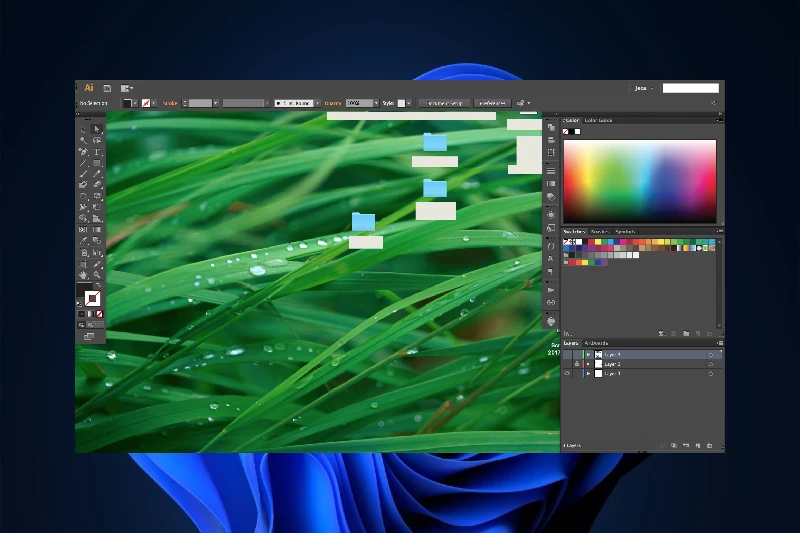Open the Links panel icon in dock
This screenshot has height=533, width=800.
click(550, 303)
